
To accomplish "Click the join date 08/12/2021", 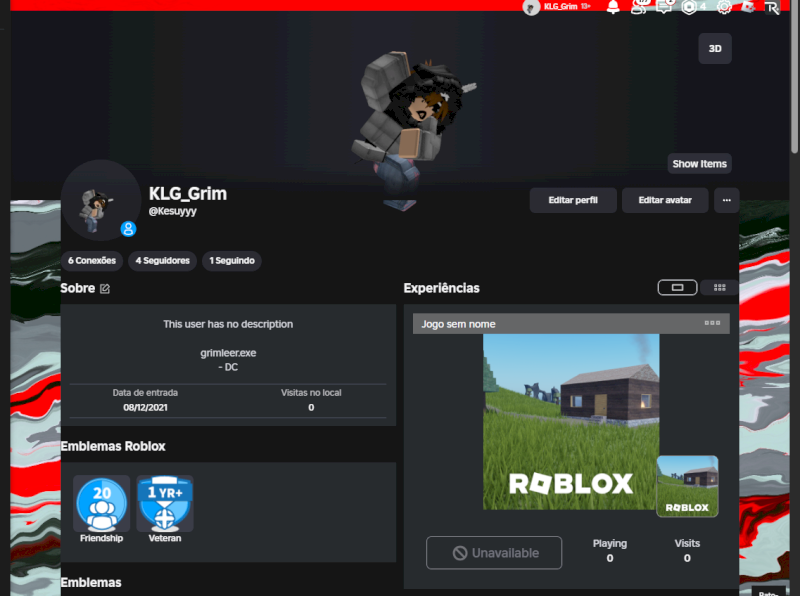I will (x=145, y=408).
